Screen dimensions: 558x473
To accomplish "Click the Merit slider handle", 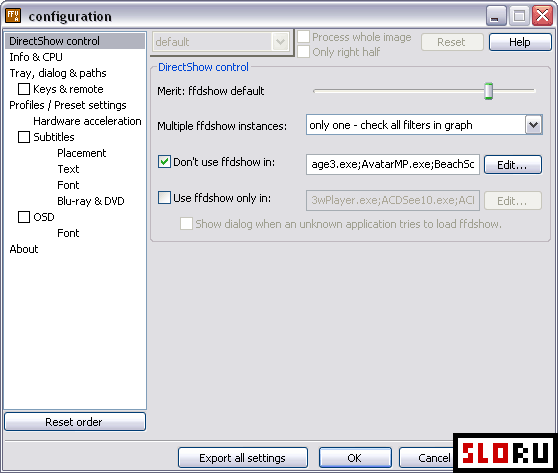I will click(x=489, y=91).
